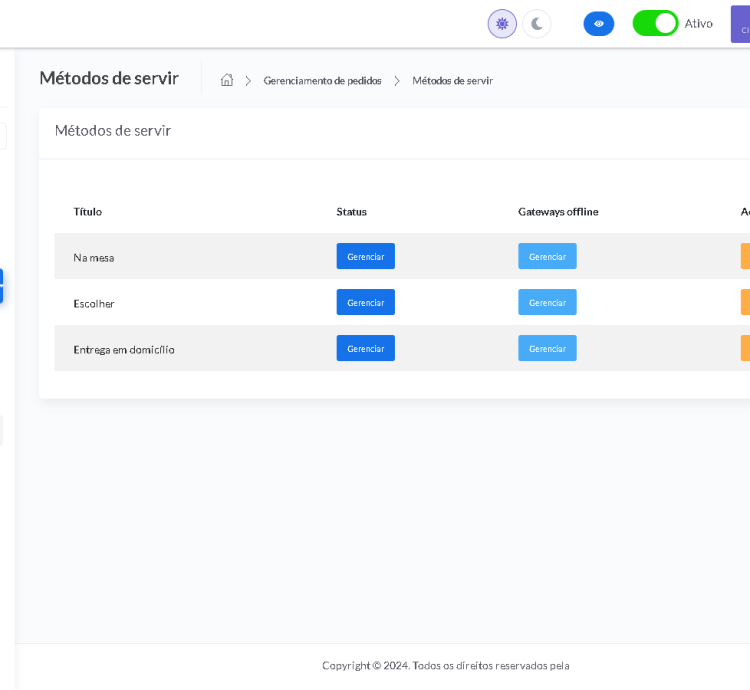750x690 pixels.
Task: Manage Gateways offline for Entrega em domicílio
Action: click(x=547, y=348)
